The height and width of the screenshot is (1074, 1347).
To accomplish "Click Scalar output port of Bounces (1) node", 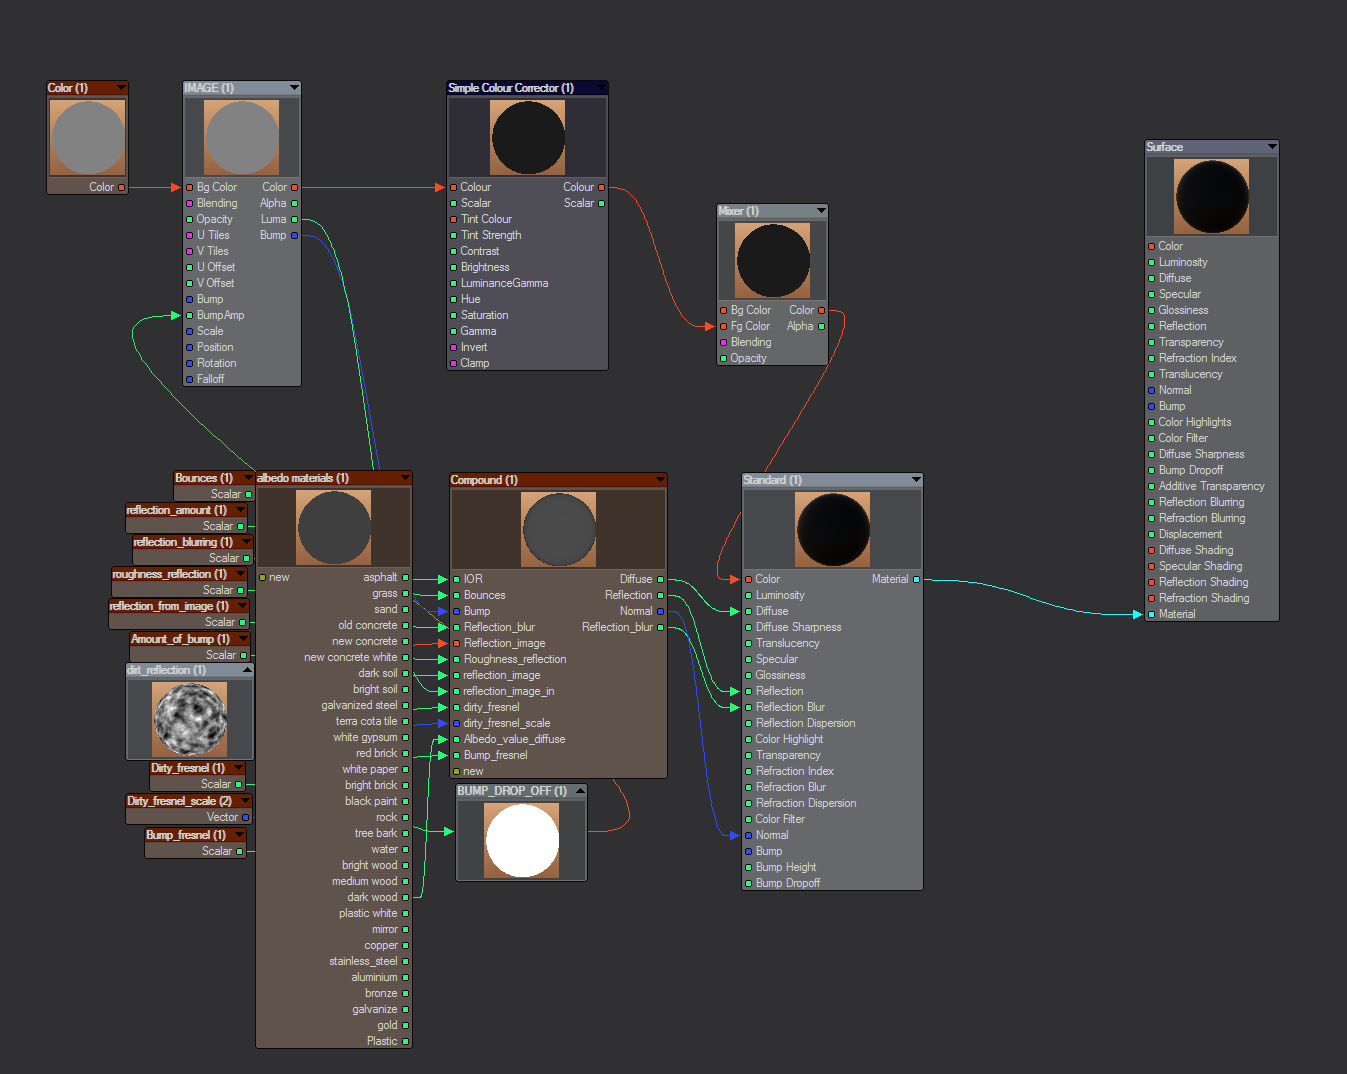I will click(248, 494).
